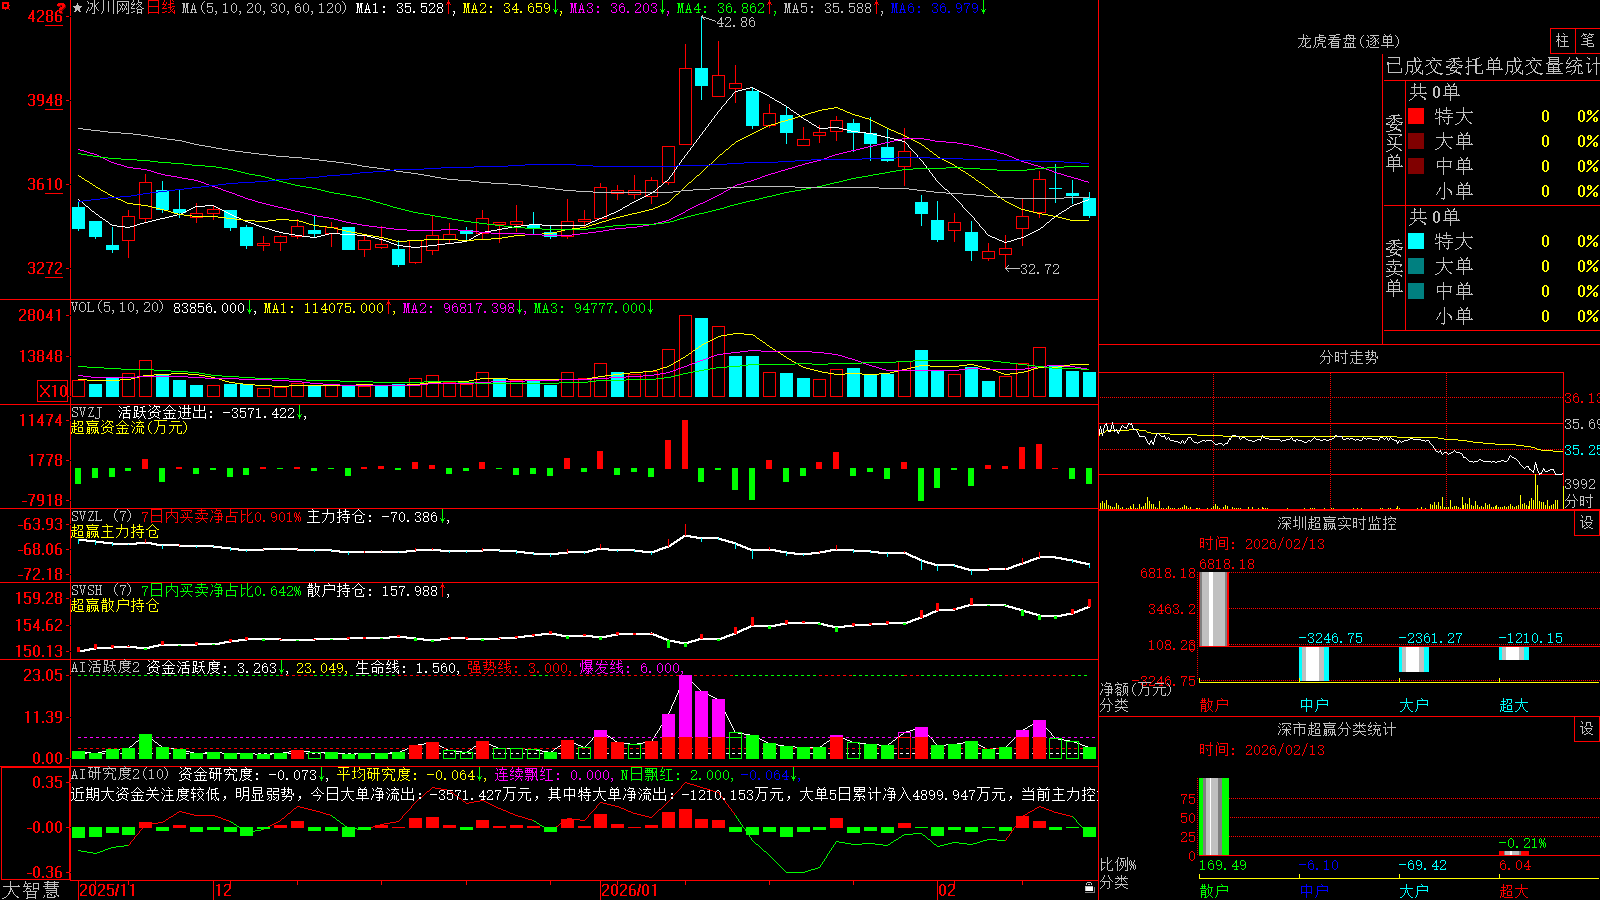Click the intraday 分时 price line chart
Viewport: 1600px width, 900px height.
(x=1331, y=441)
